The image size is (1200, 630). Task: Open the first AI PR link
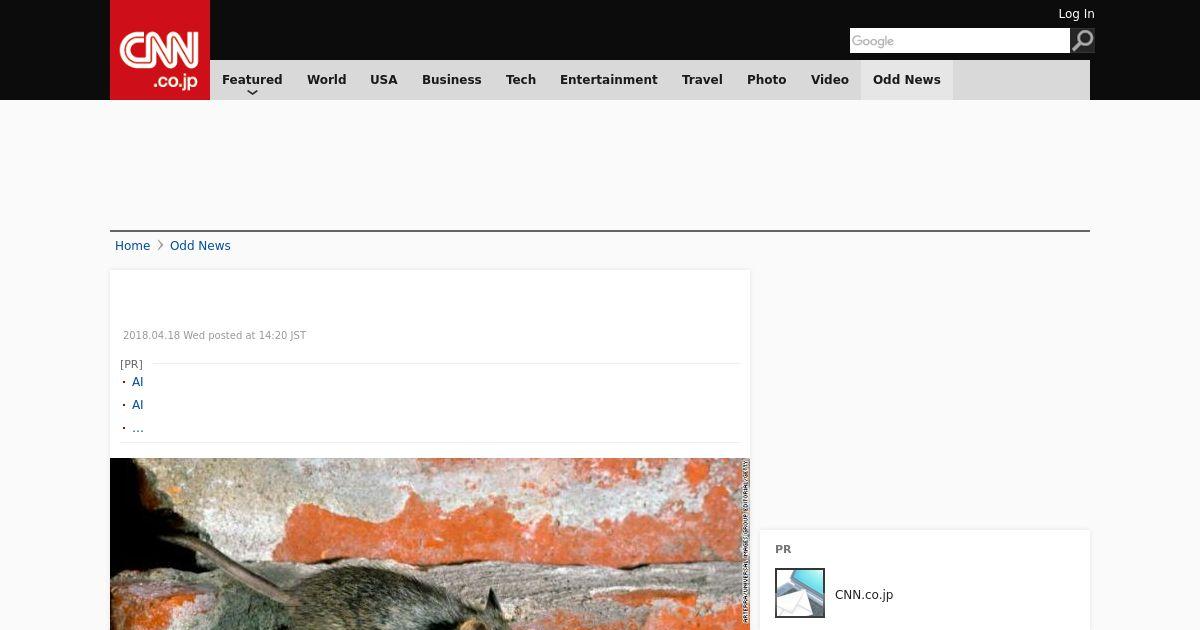click(x=138, y=382)
